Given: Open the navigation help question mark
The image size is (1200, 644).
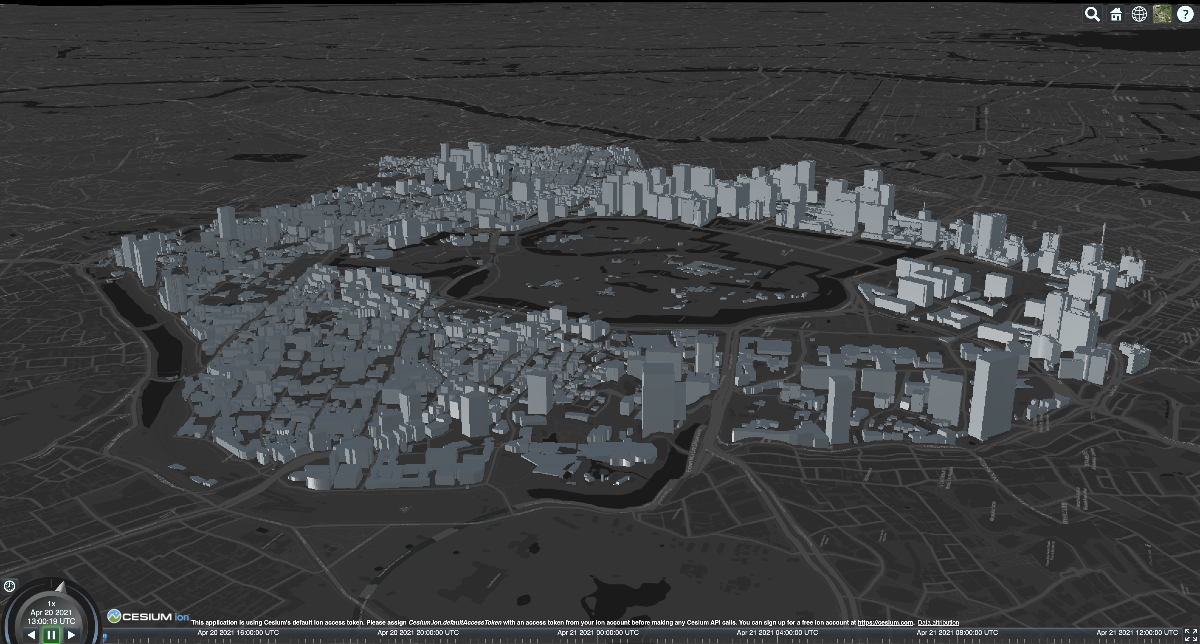Looking at the screenshot, I should pos(1185,14).
